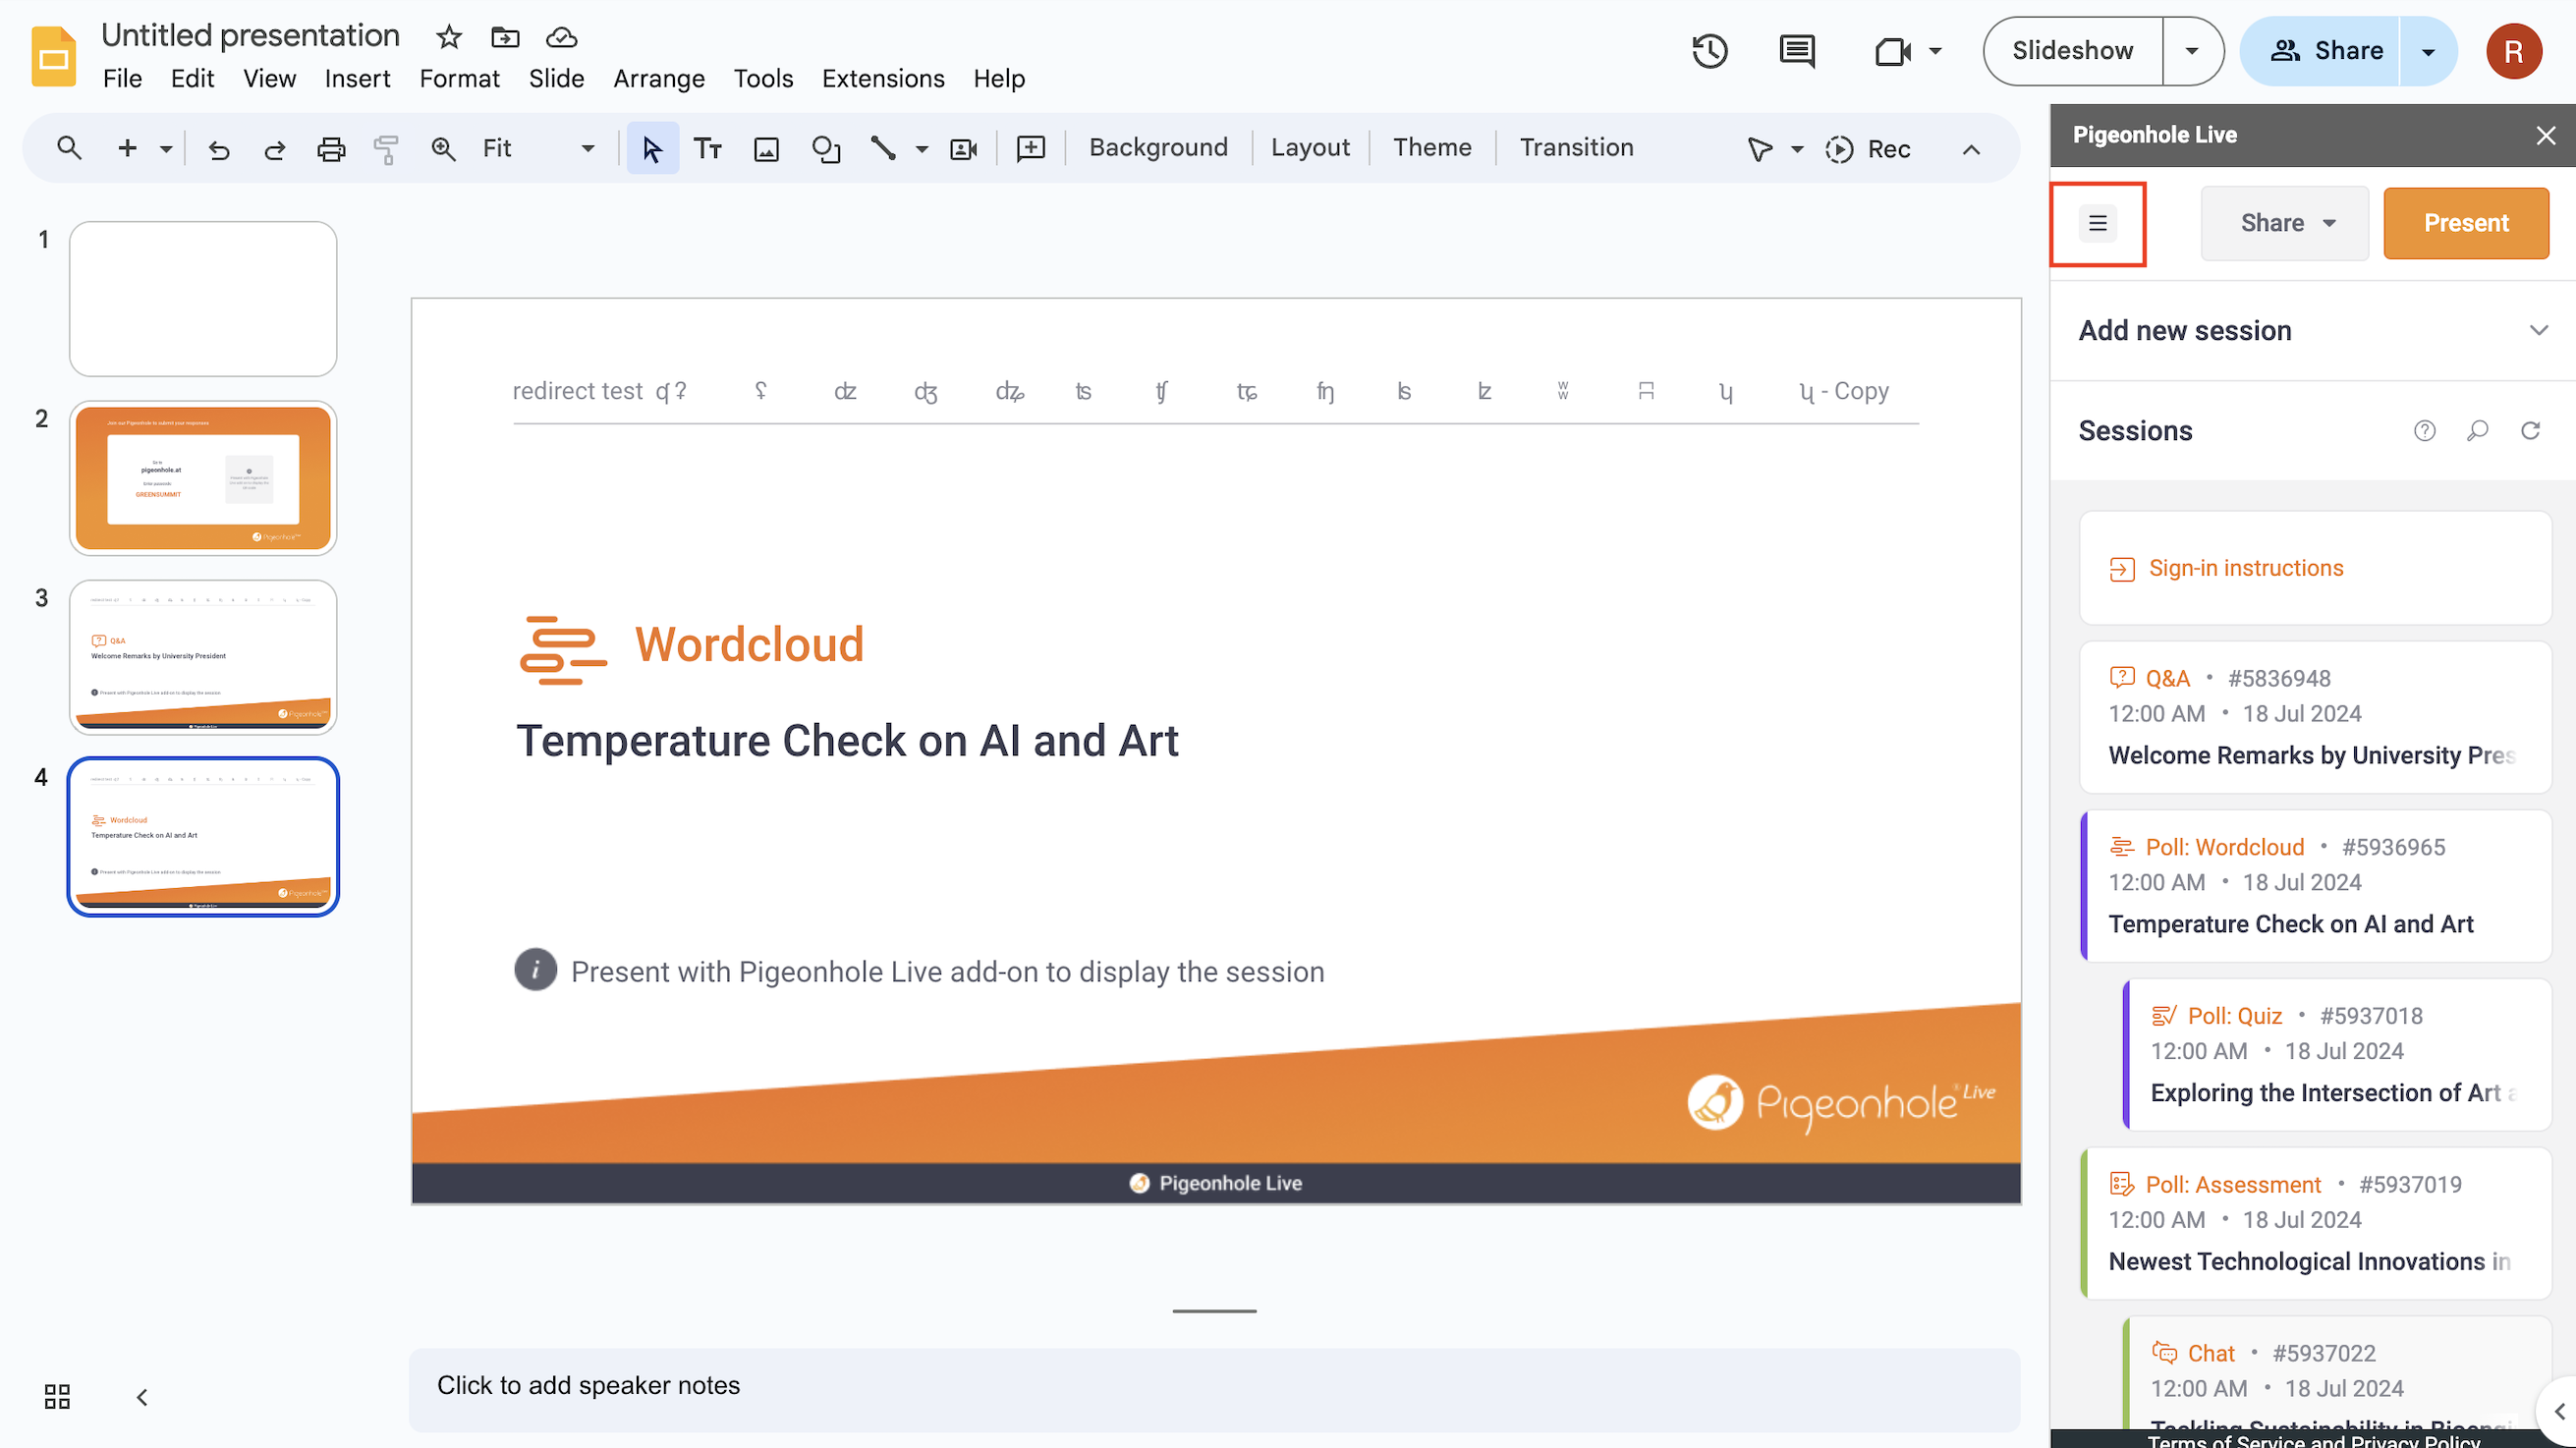Open the Transition panel
The image size is (2576, 1448).
[x=1576, y=148]
